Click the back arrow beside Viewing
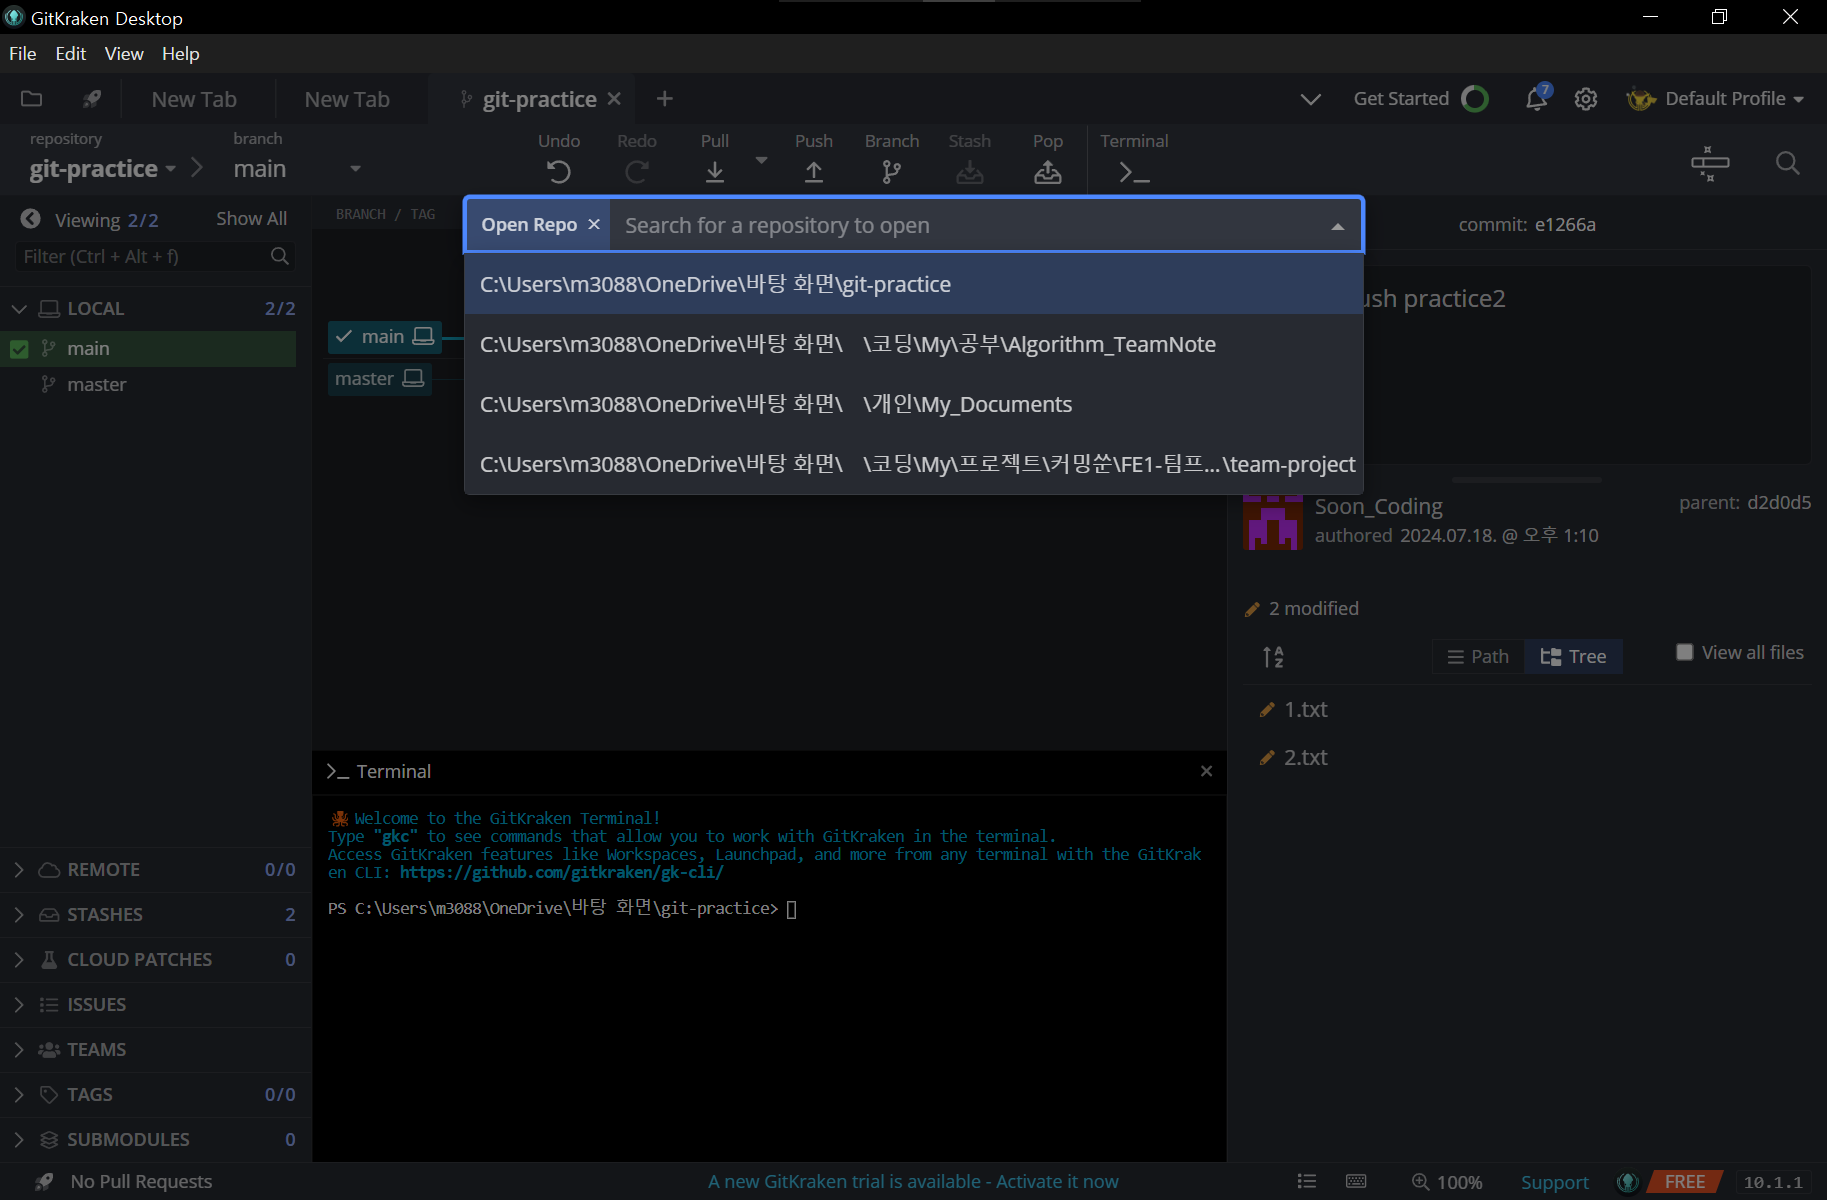This screenshot has width=1827, height=1200. point(31,219)
